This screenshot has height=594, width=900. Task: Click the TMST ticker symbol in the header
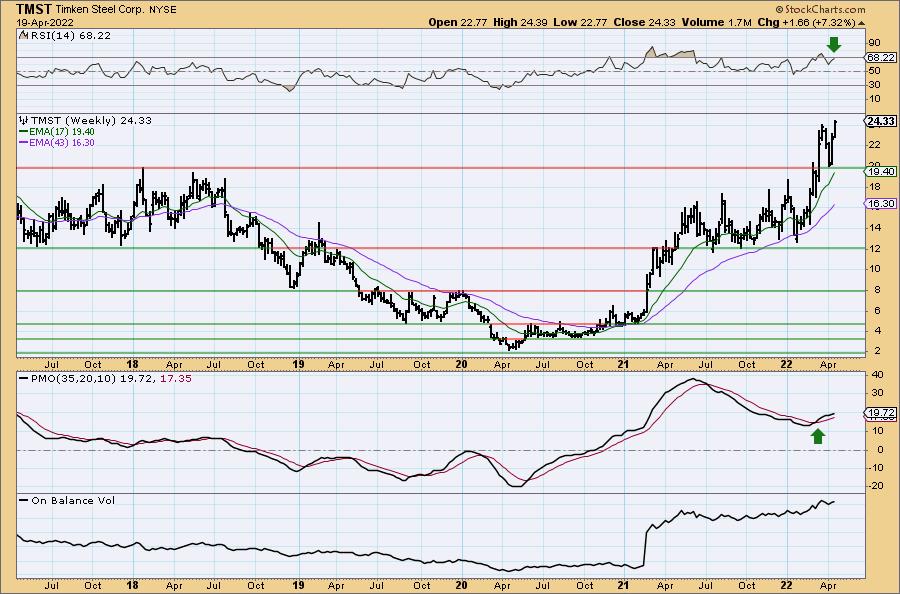pyautogui.click(x=34, y=9)
